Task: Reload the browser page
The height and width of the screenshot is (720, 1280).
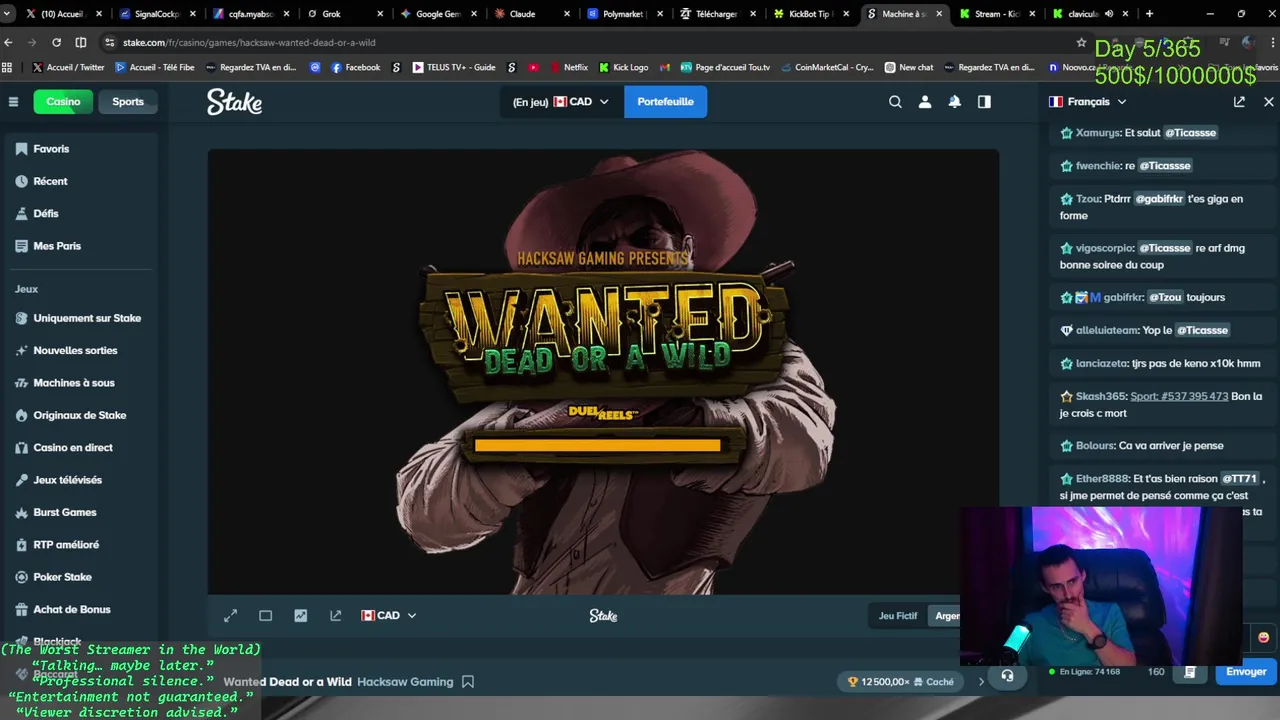Action: tap(56, 42)
